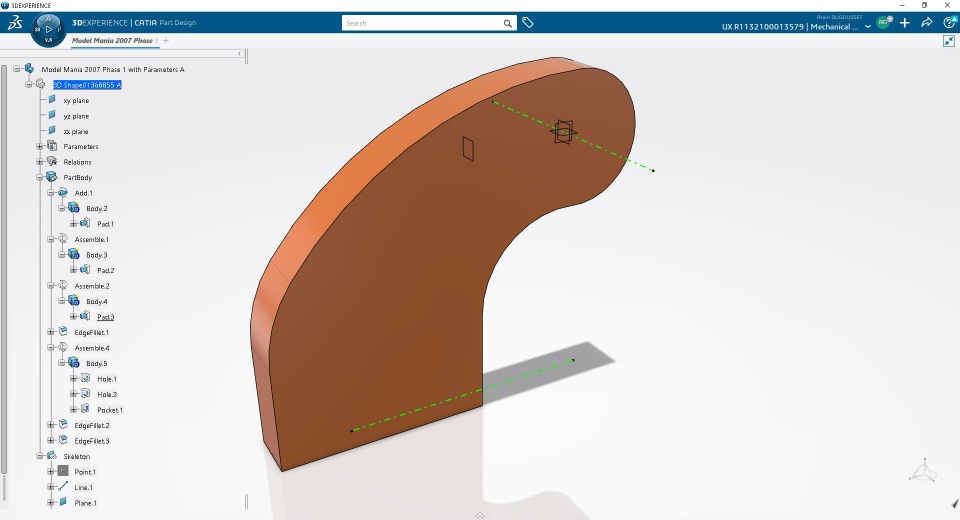
Task: Open the help question mark icon
Action: pyautogui.click(x=950, y=23)
